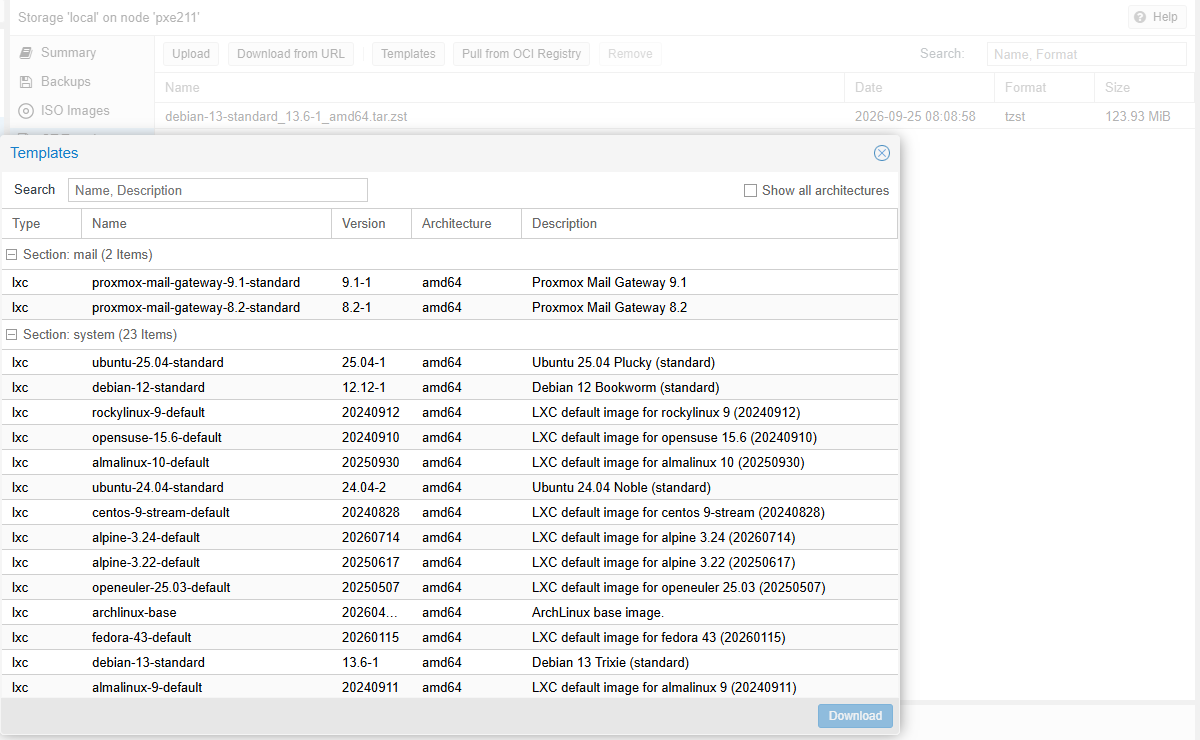Select rockylinux-9-default template row
The image size is (1200, 740).
click(x=450, y=413)
